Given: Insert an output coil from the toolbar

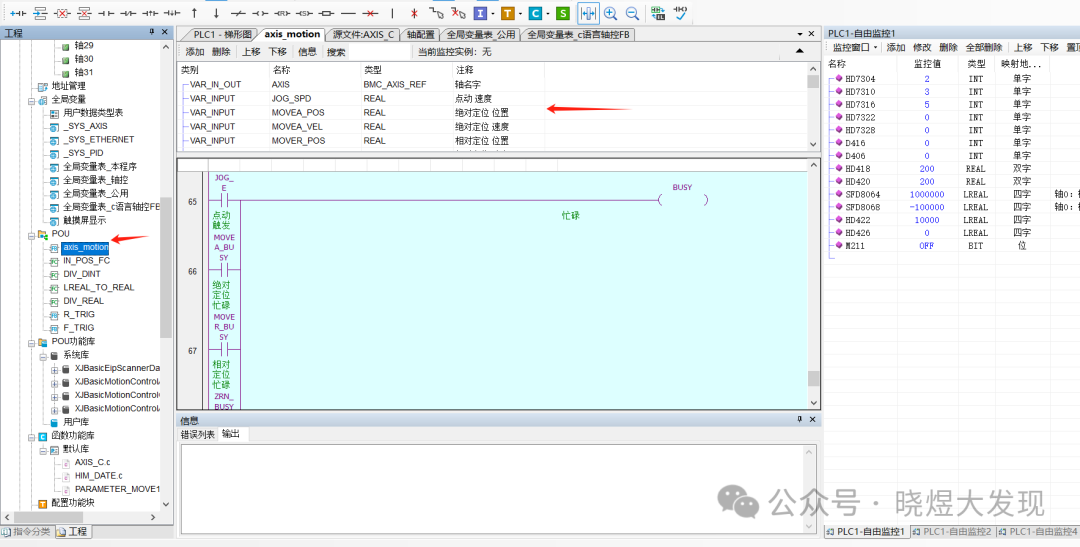Looking at the screenshot, I should pos(260,13).
